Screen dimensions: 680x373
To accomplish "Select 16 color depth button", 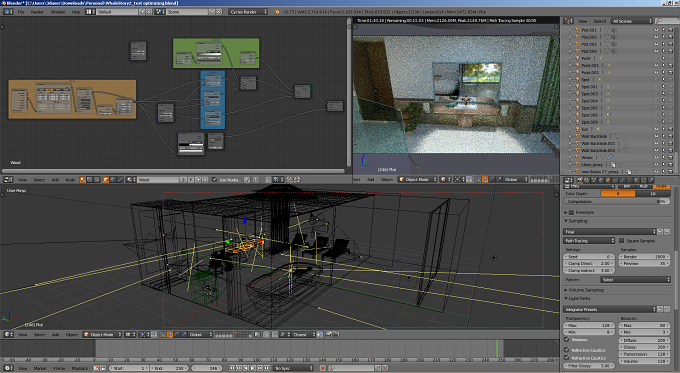I will (x=653, y=194).
